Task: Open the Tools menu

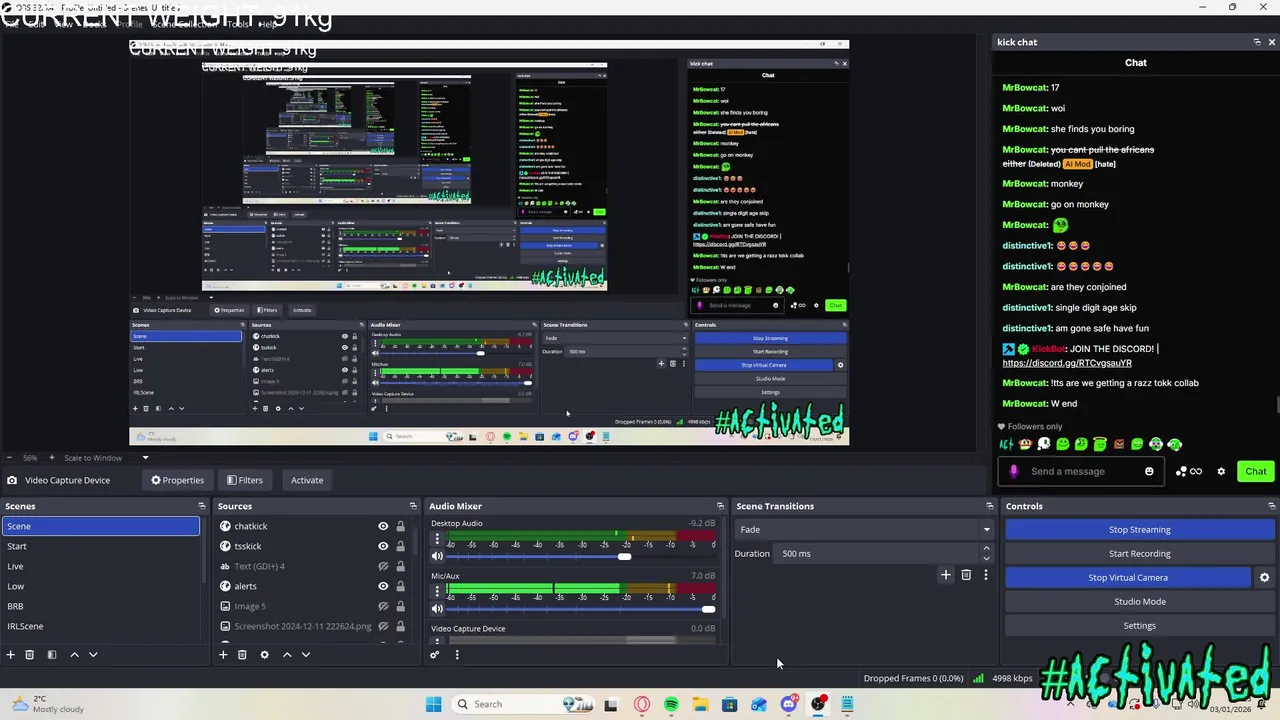Action: 237,24
